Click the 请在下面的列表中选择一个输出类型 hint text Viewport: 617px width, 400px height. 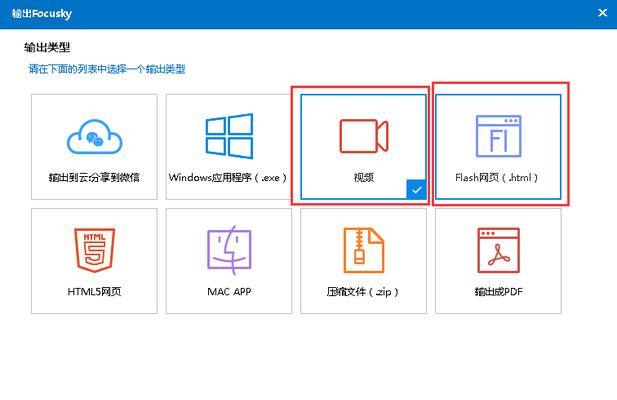pos(107,69)
